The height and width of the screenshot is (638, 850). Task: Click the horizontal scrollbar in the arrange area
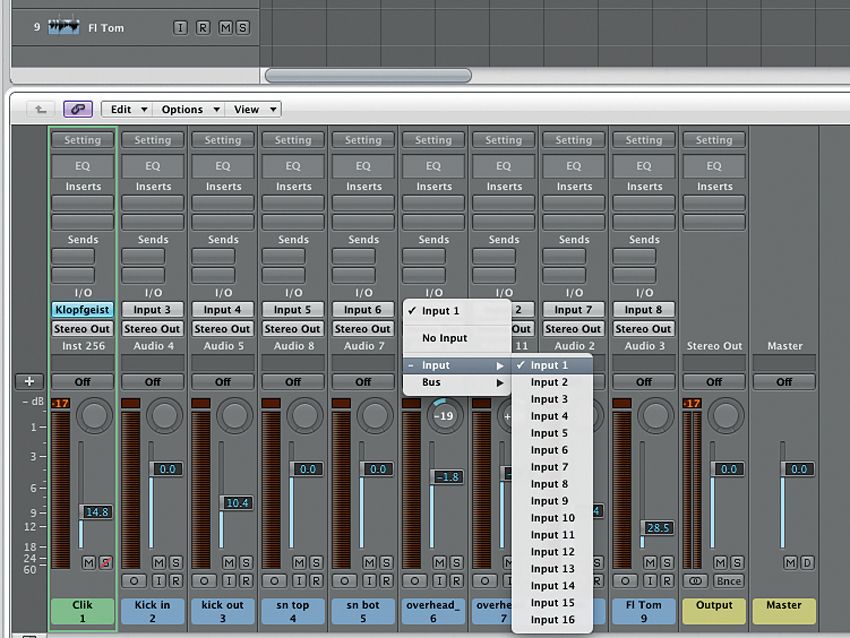(x=365, y=75)
